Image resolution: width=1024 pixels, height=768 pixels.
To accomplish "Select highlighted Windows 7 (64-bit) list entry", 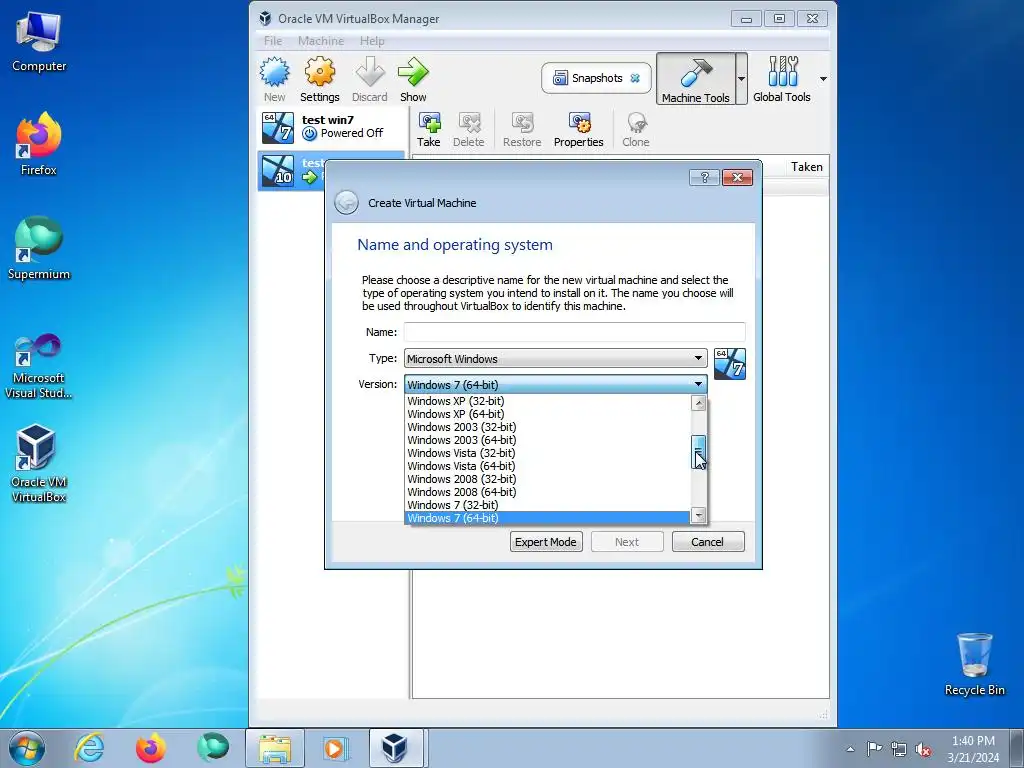I will click(547, 519).
